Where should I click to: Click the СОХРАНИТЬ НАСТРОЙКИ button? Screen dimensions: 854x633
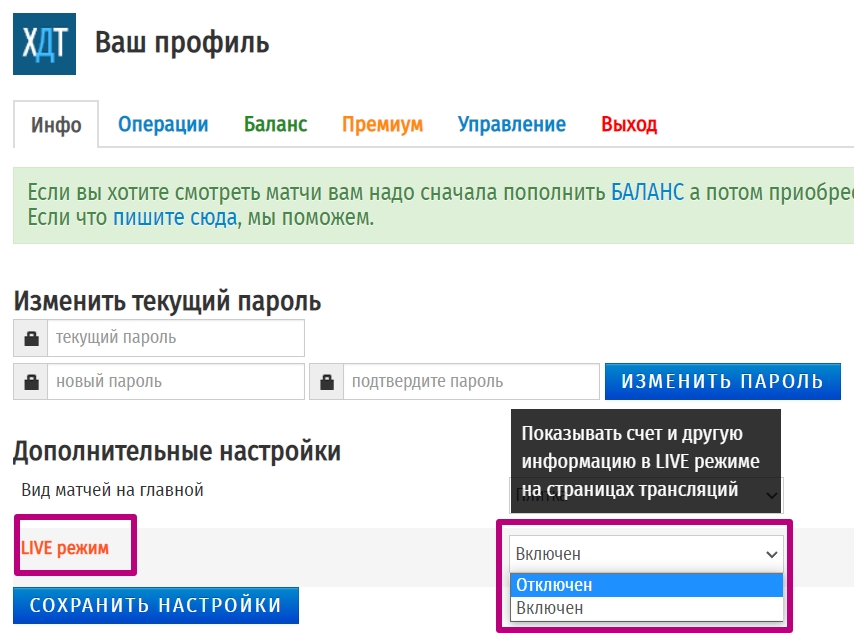click(155, 605)
